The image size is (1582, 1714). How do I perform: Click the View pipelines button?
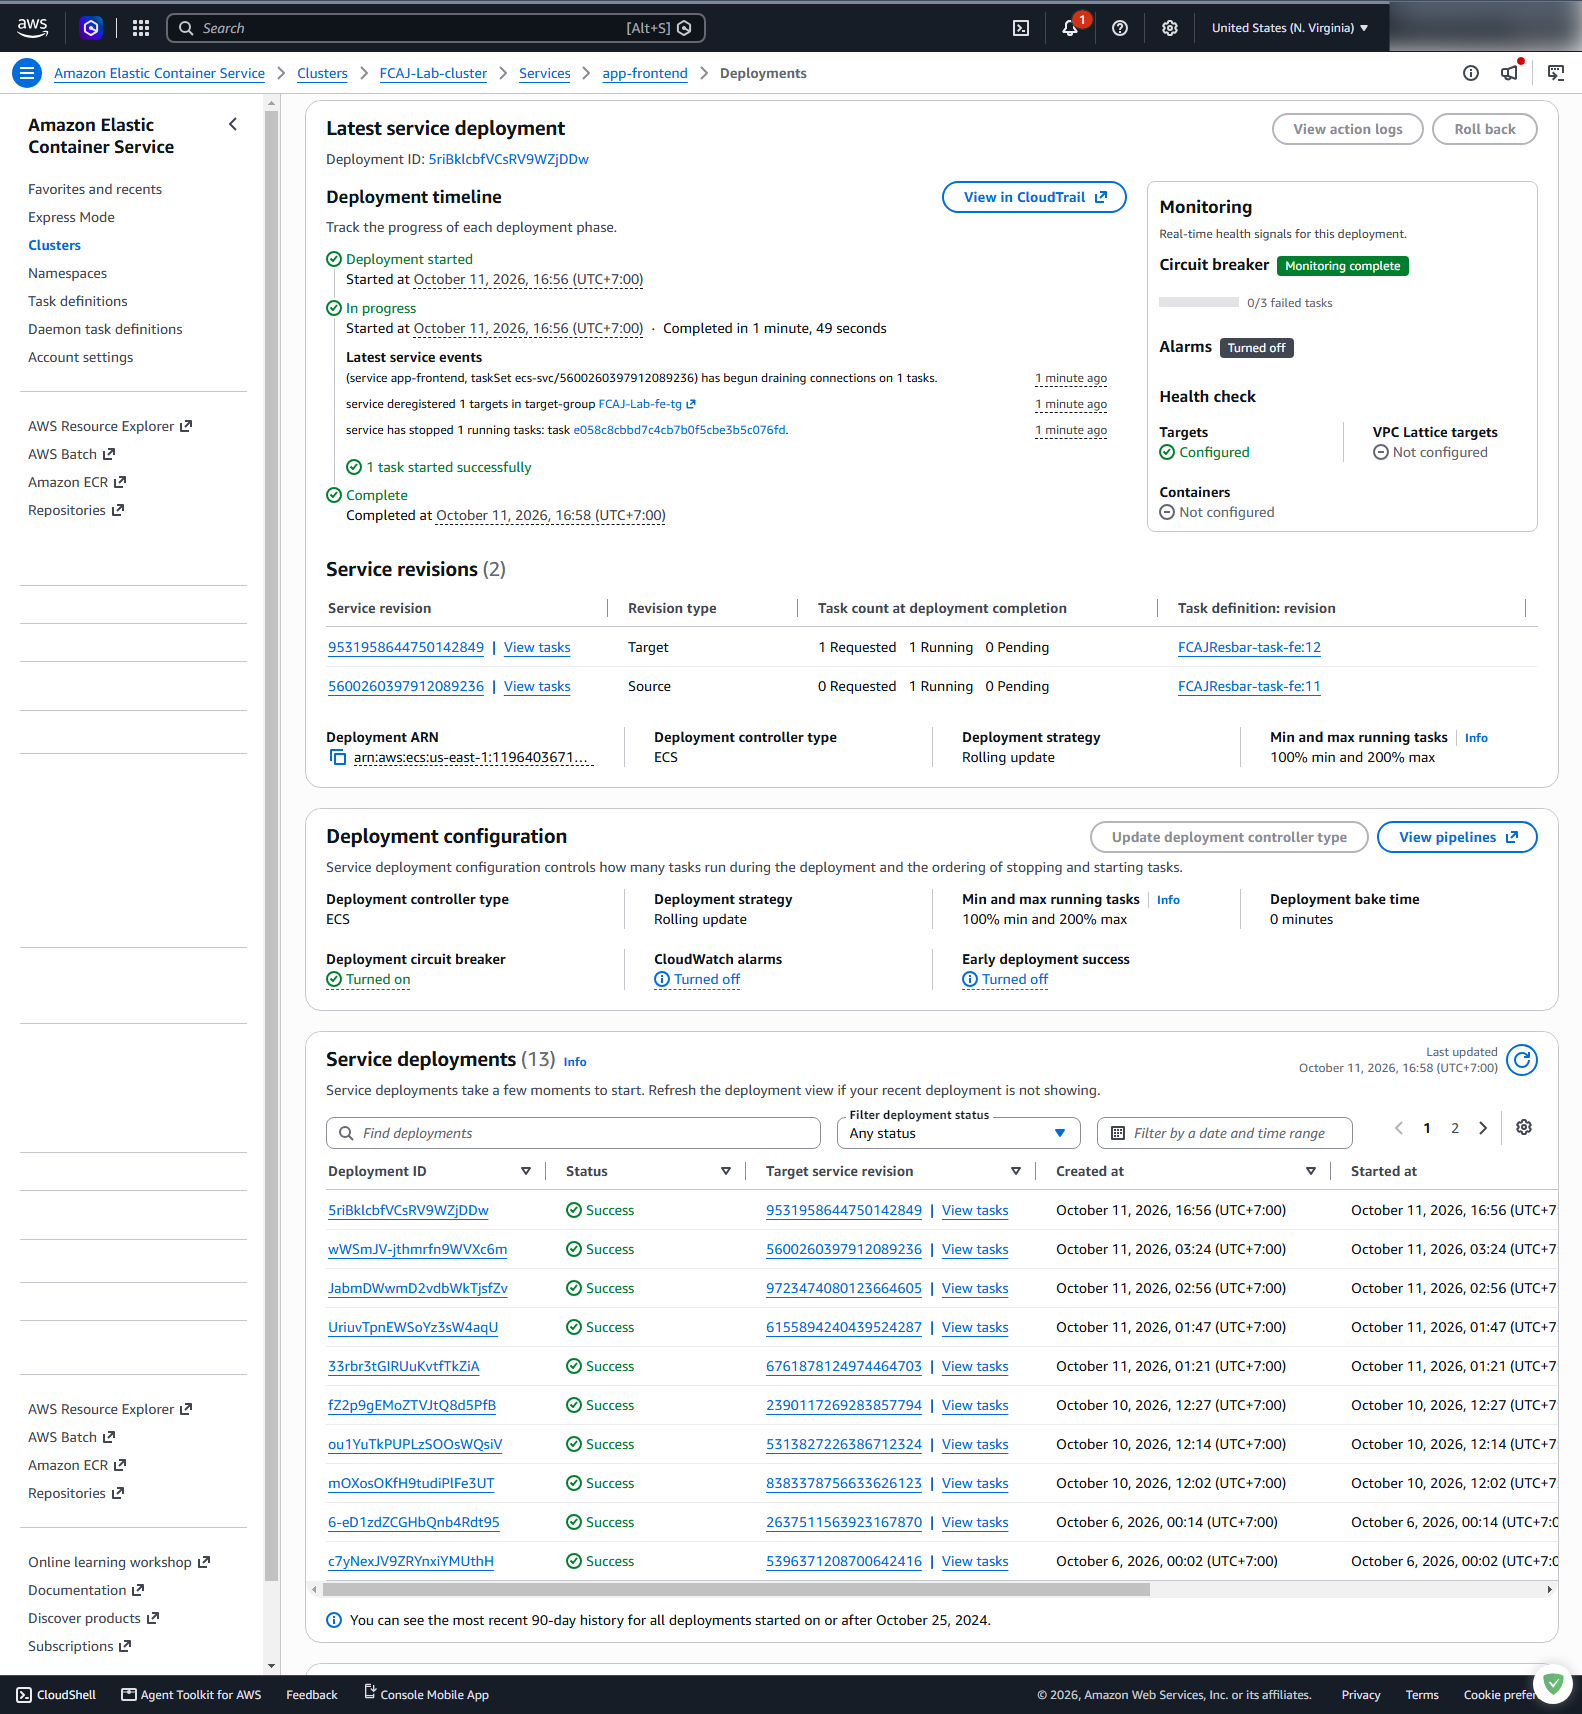click(x=1457, y=837)
